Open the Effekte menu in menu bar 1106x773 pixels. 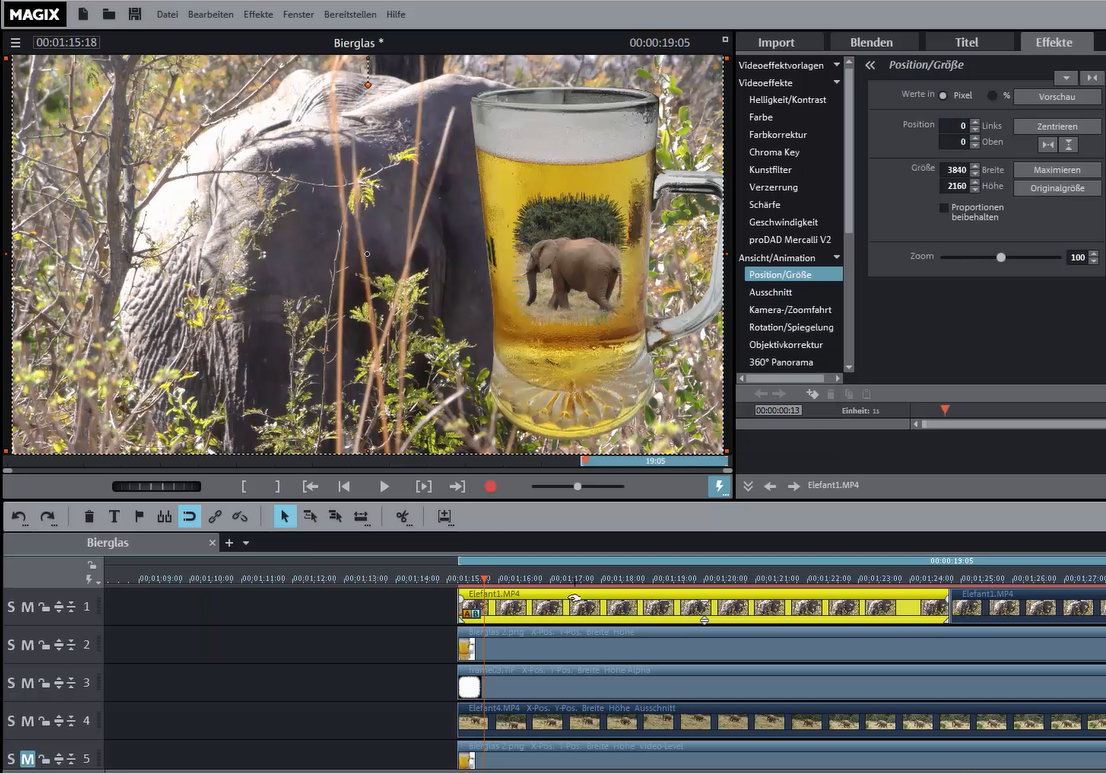258,15
